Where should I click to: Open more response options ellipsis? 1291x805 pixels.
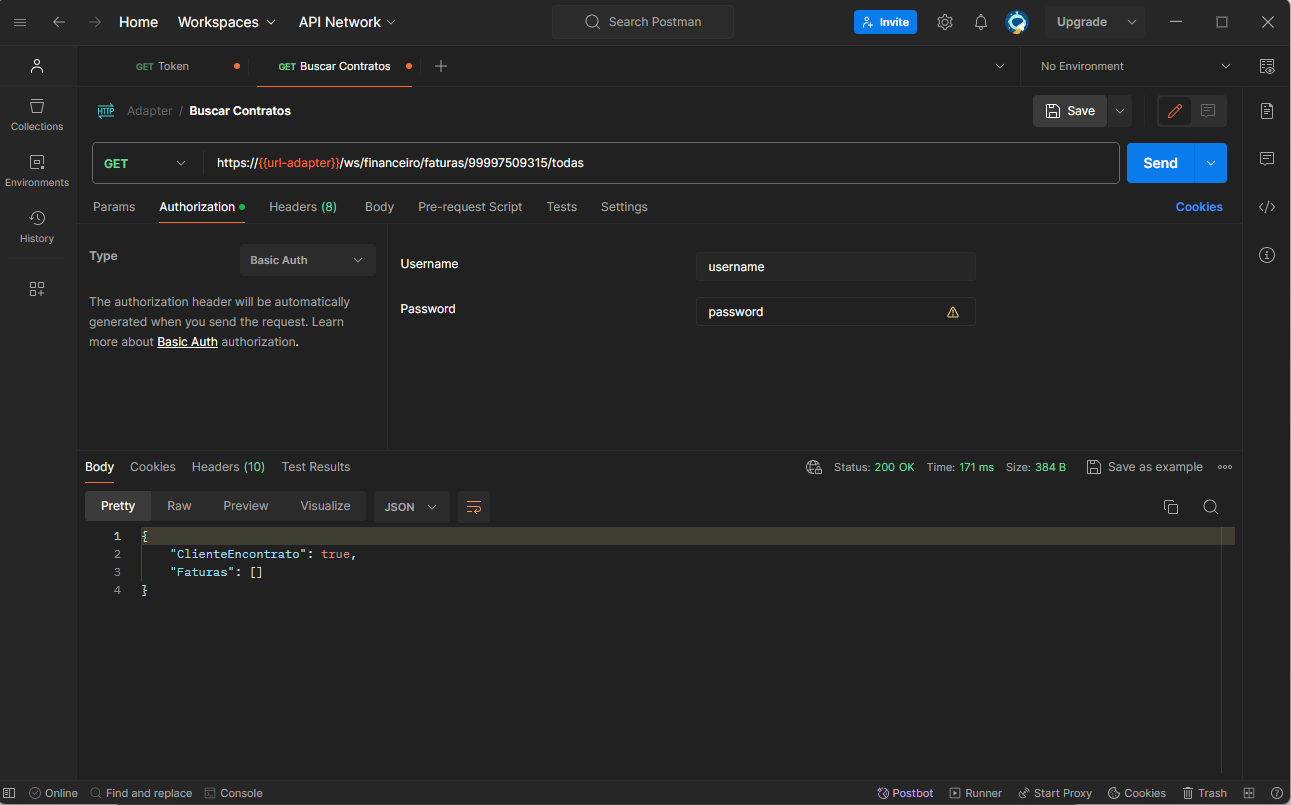[1225, 467]
